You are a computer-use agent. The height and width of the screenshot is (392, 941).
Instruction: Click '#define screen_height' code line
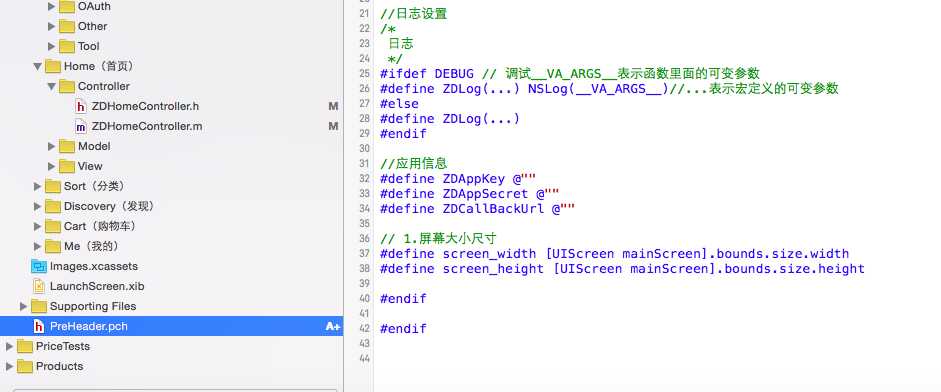click(x=622, y=269)
